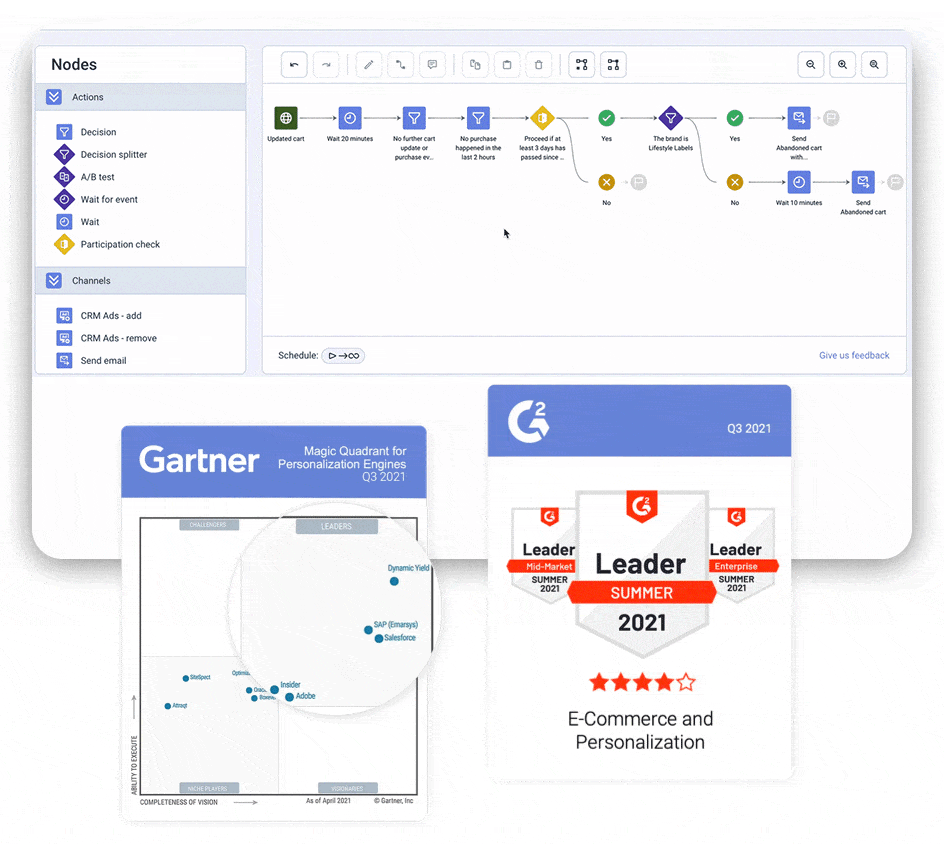This screenshot has height=844, width=944.
Task: Click the Nodes panel heading
Action: coord(74,64)
